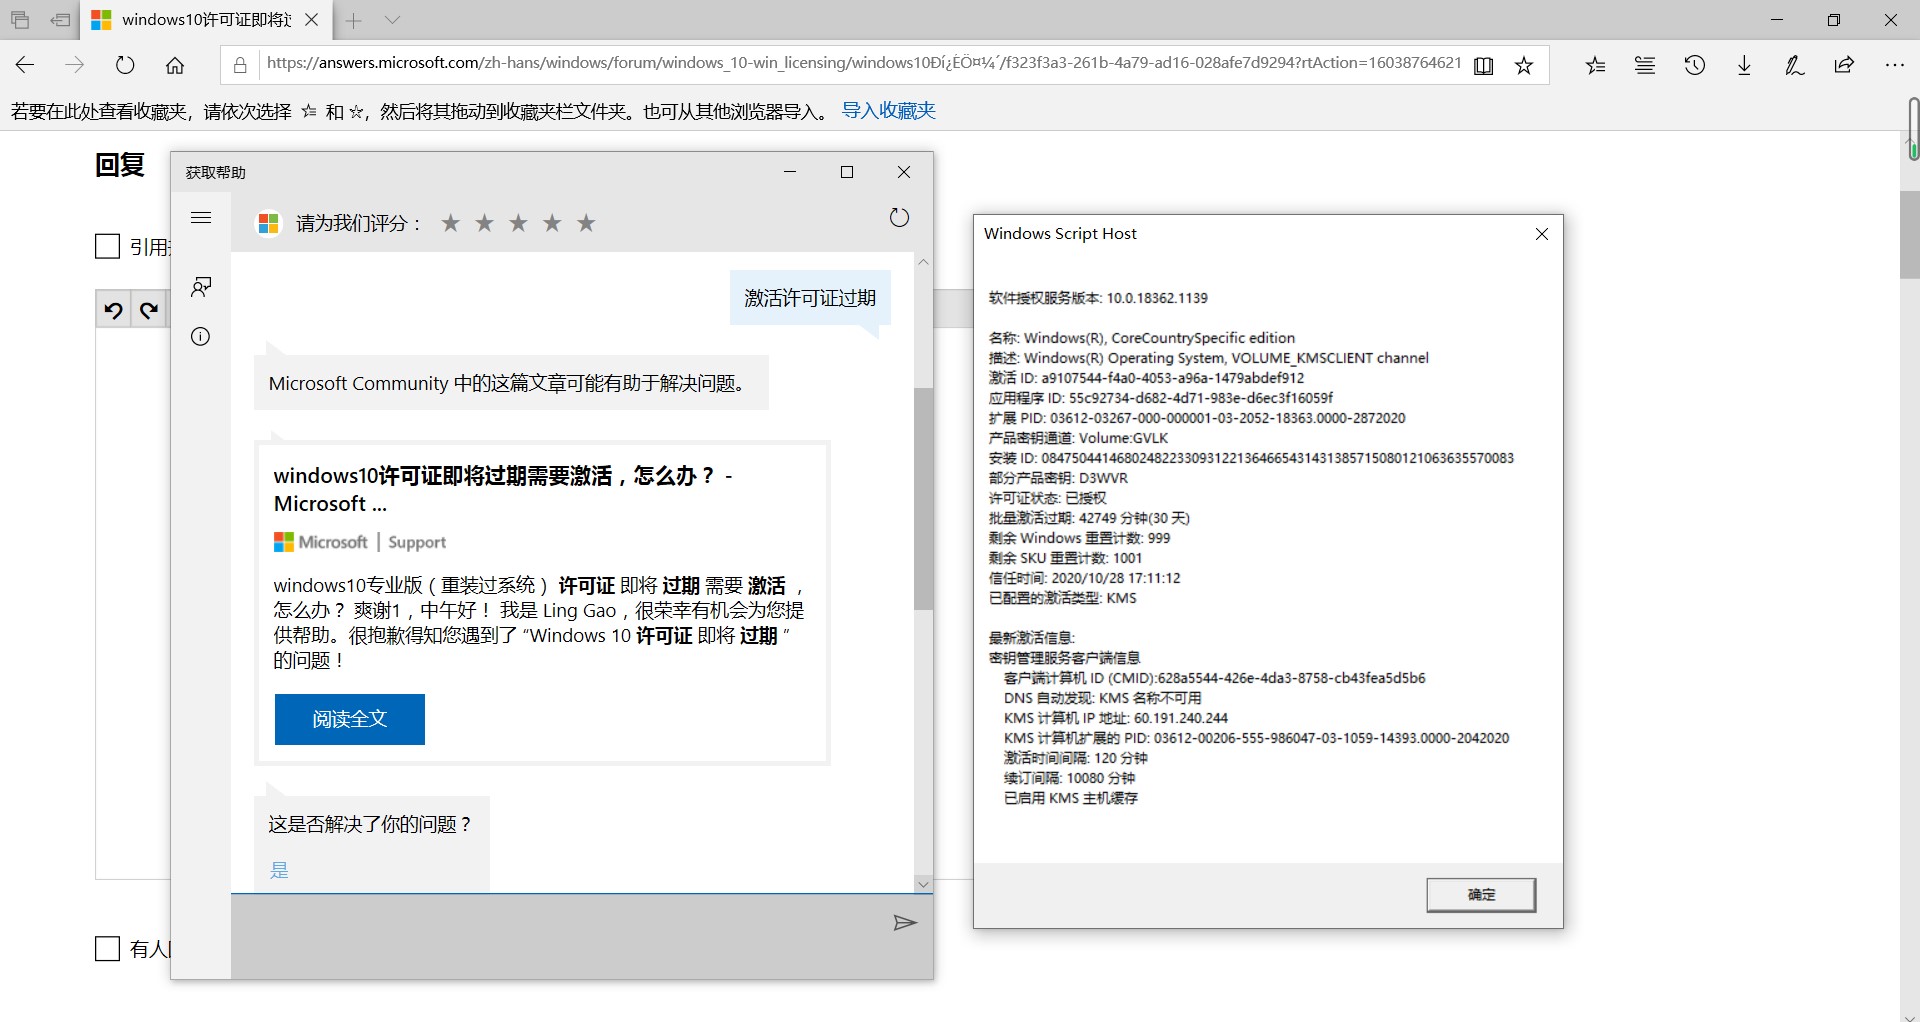Image resolution: width=1920 pixels, height=1022 pixels.
Task: Rate with the second star
Action: [x=485, y=223]
